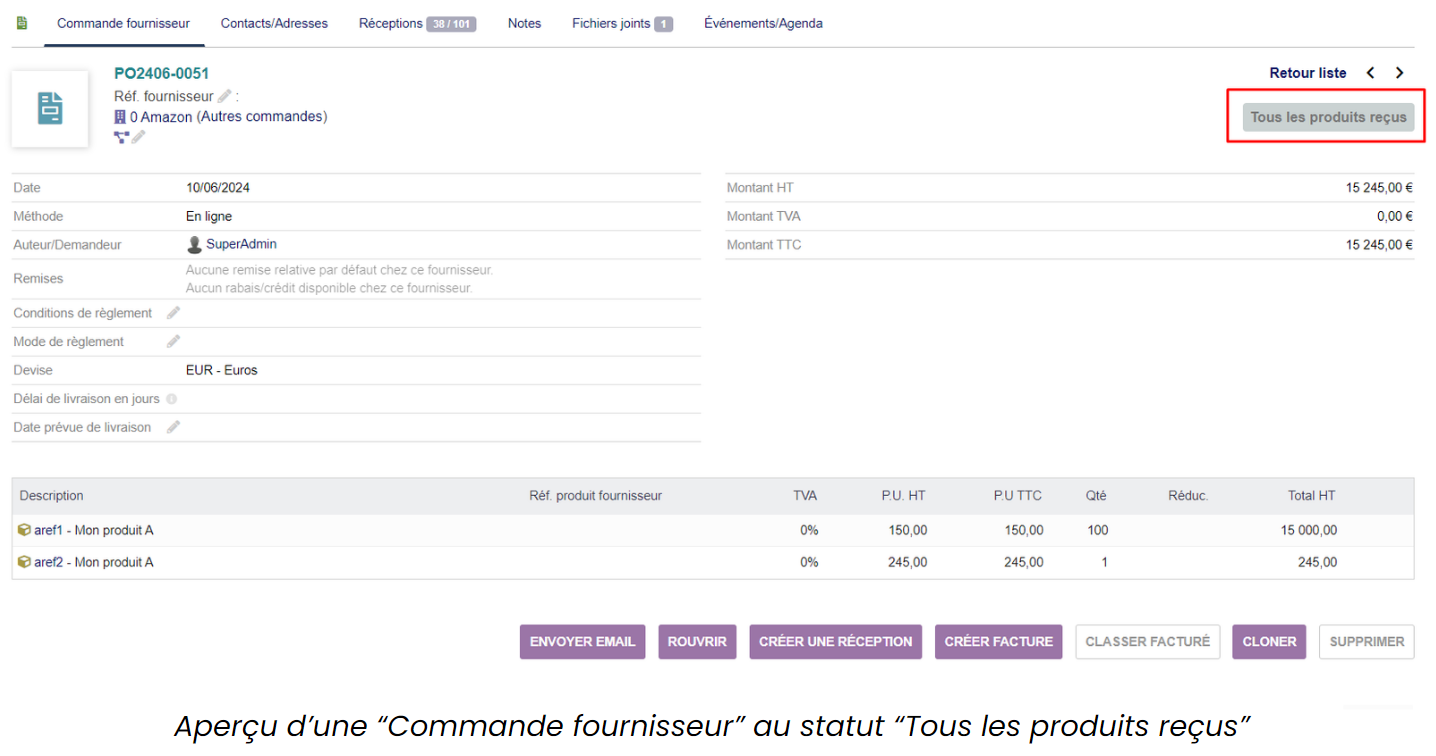Open the SuperAdmin user link

pos(241,244)
